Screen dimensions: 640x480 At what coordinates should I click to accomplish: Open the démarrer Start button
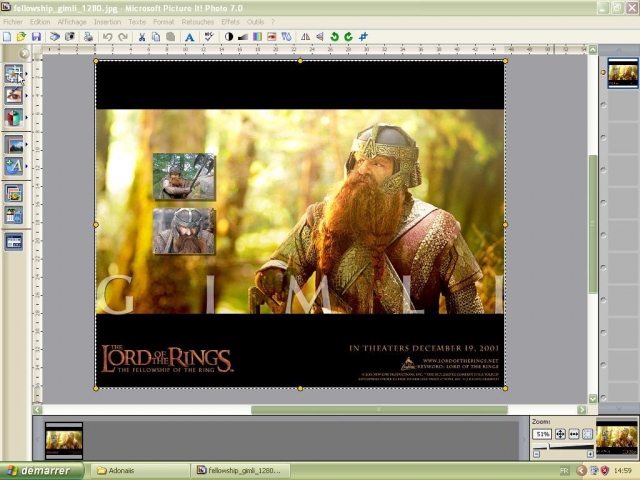coord(42,471)
